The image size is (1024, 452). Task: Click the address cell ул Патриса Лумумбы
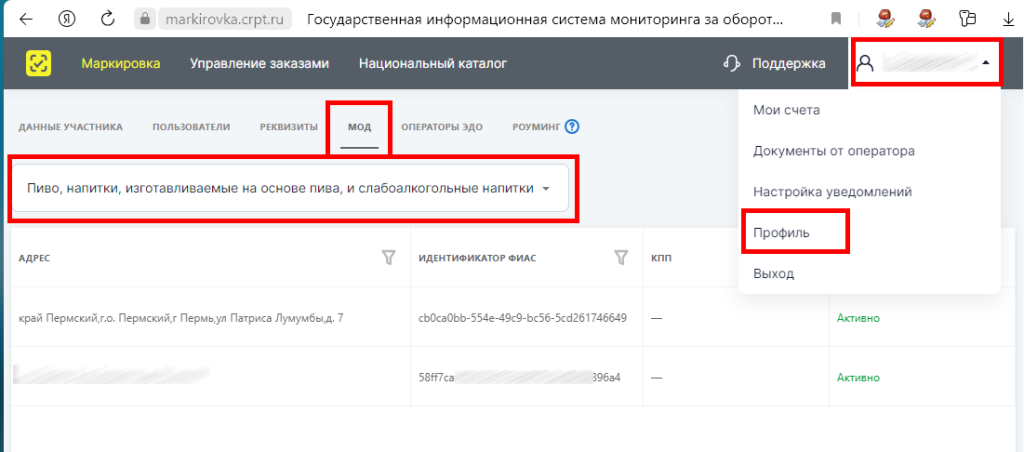click(182, 318)
